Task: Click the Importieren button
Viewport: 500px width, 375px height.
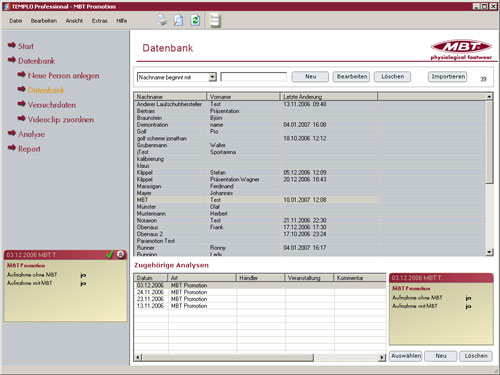Action: (x=448, y=77)
